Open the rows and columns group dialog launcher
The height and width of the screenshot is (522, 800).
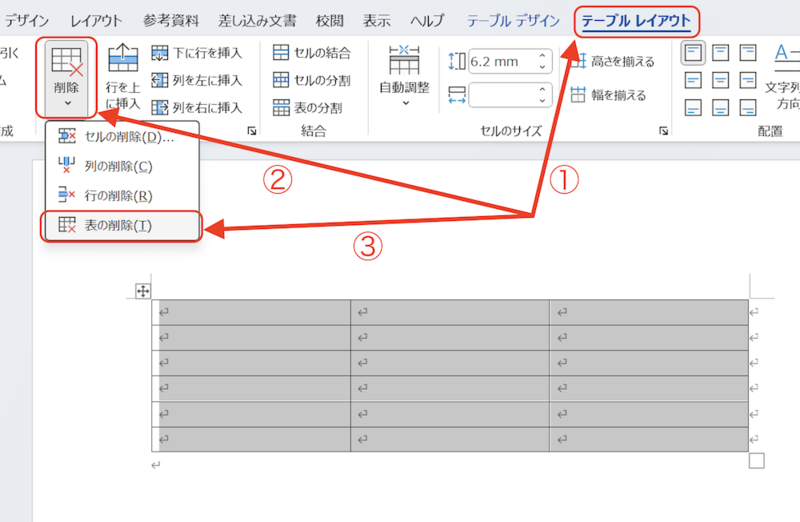[252, 131]
